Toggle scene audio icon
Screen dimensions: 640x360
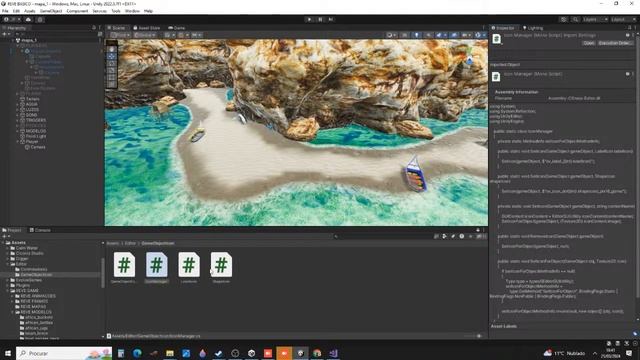tap(428, 35)
